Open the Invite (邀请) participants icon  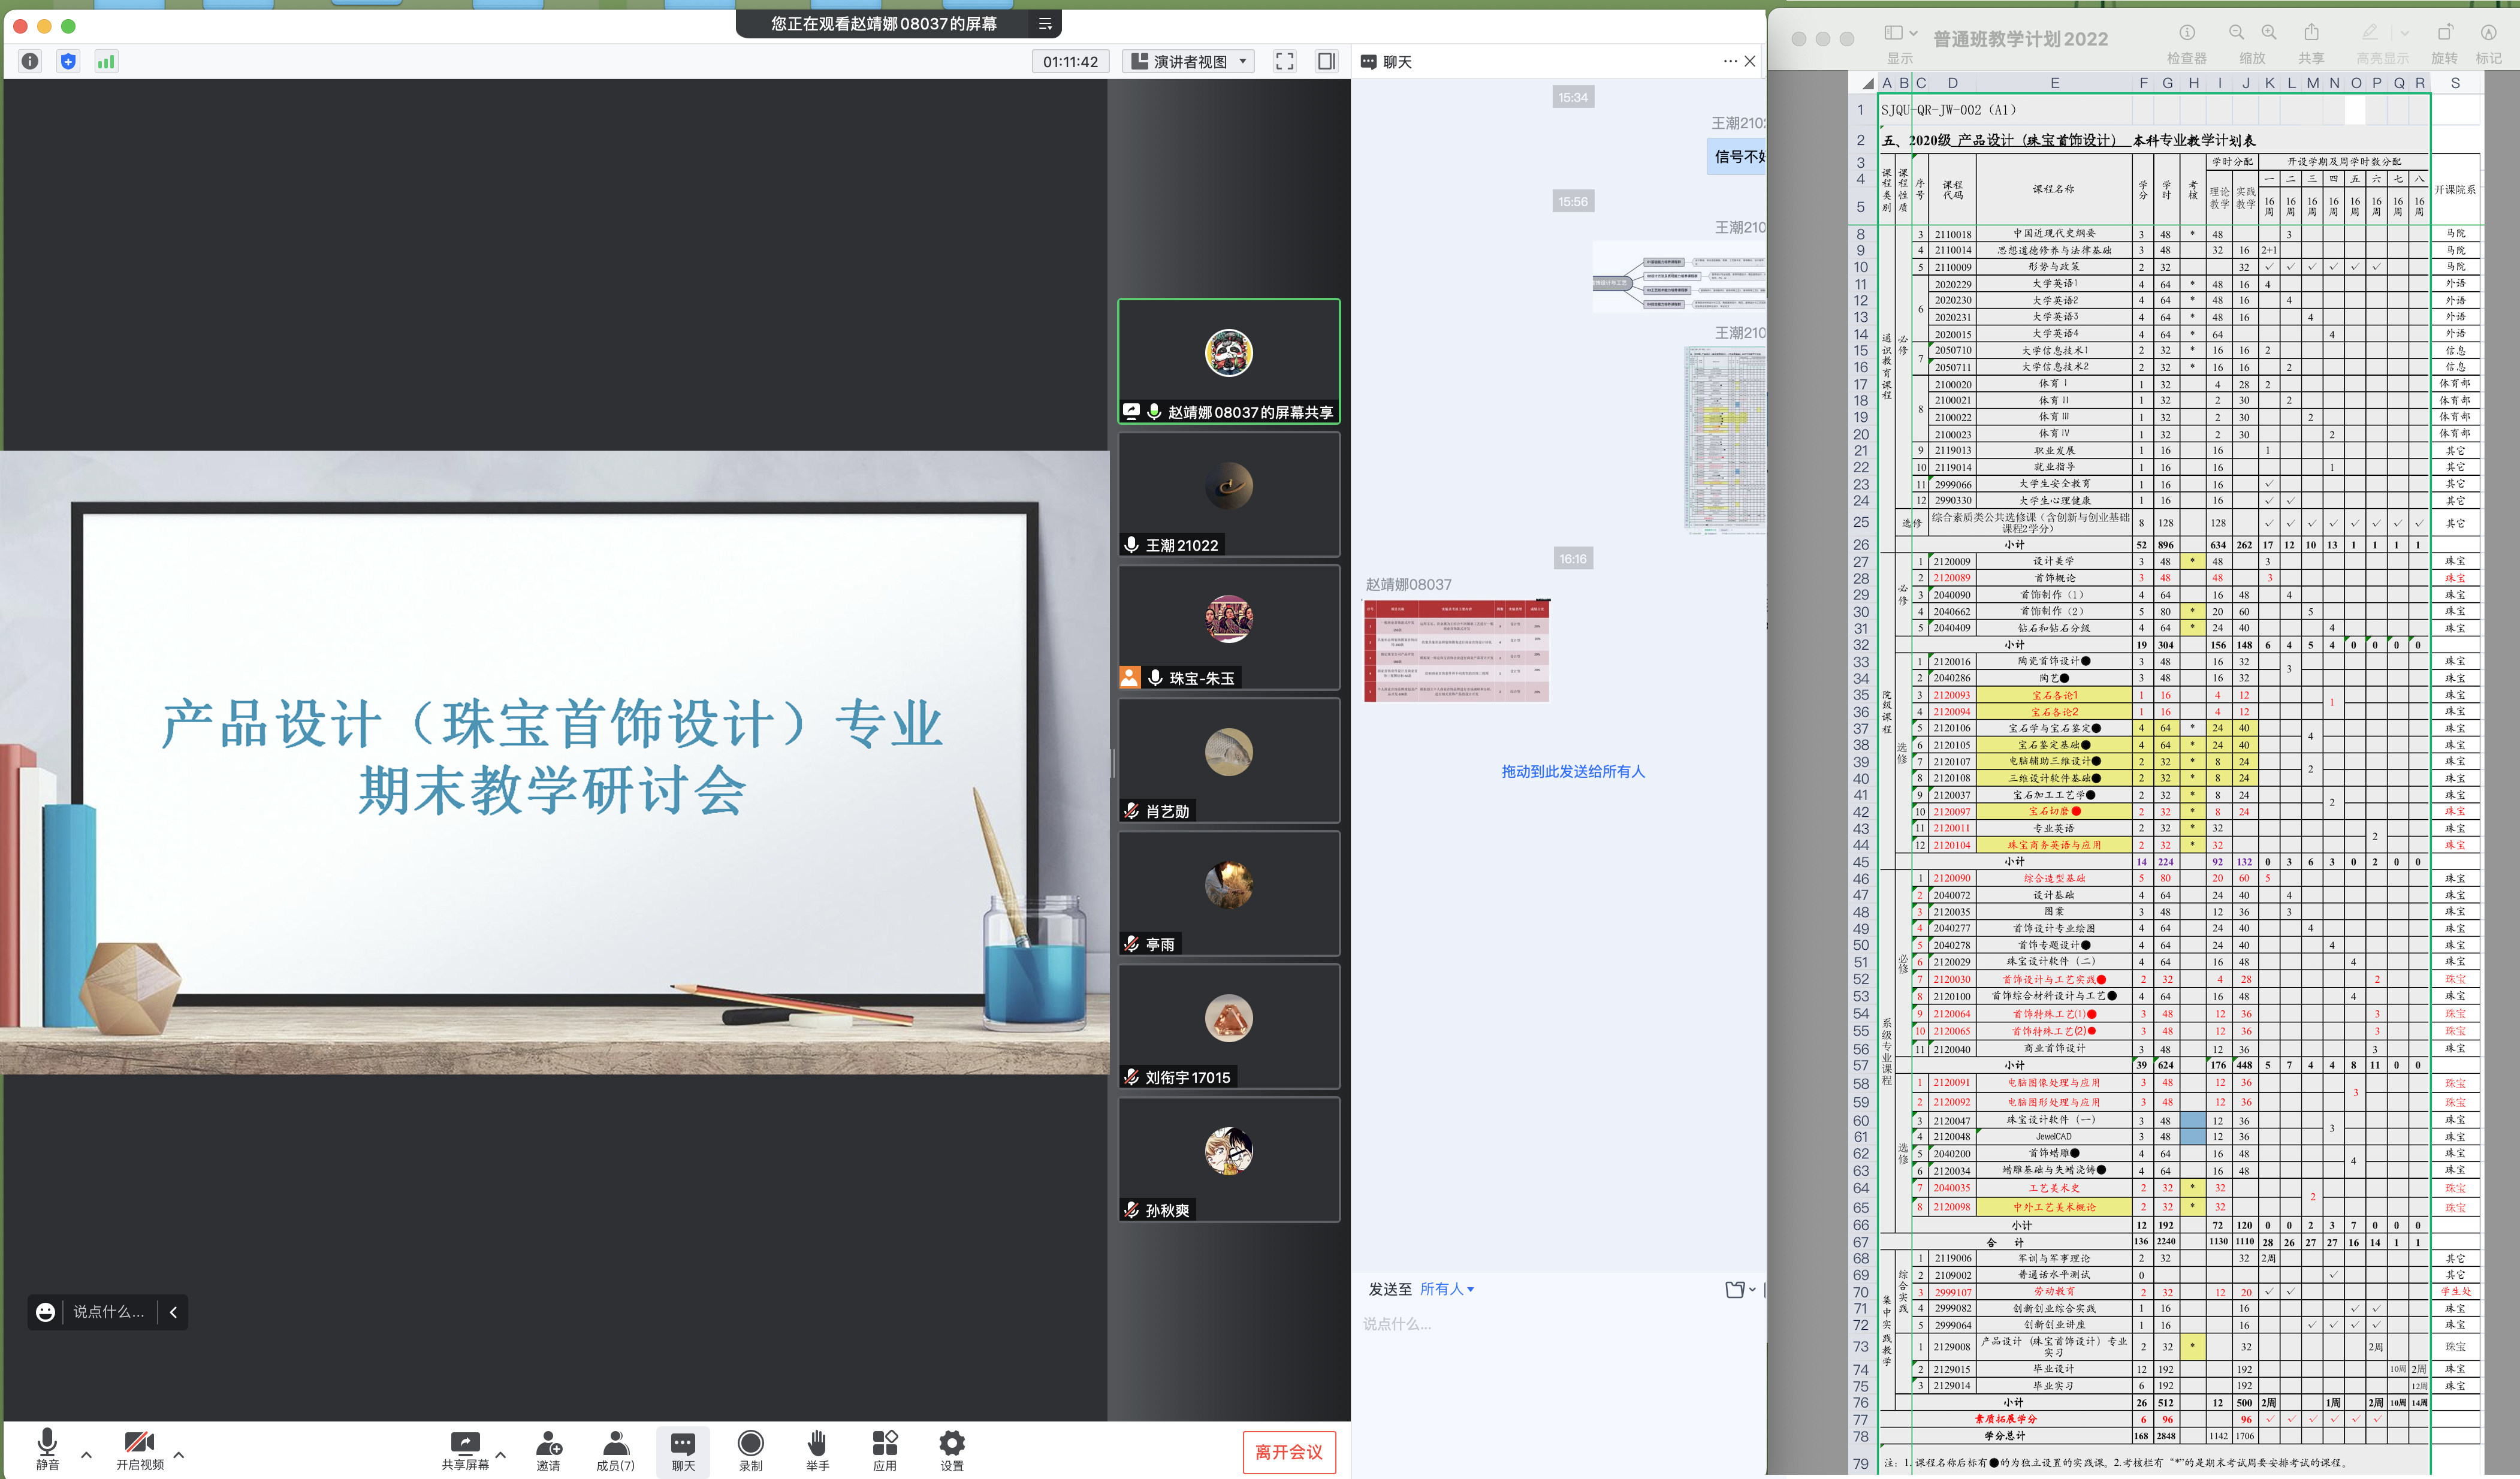point(548,1443)
